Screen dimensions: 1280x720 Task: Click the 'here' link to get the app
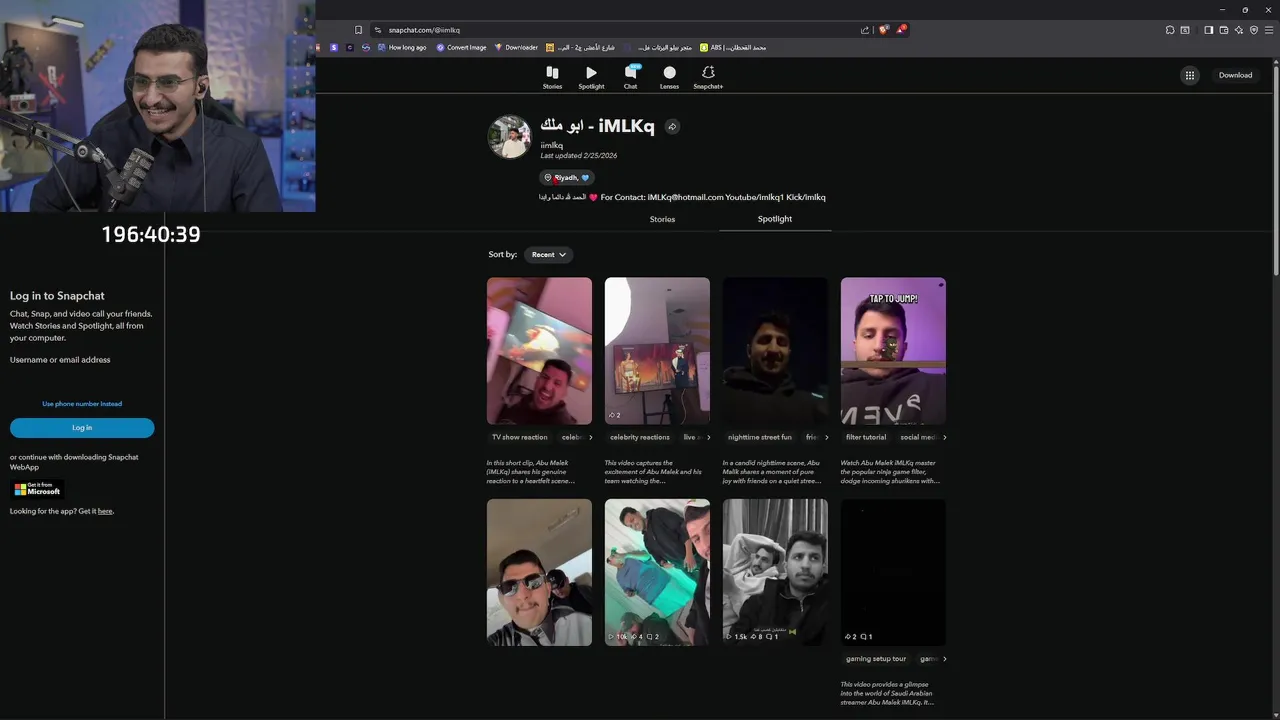tap(105, 511)
